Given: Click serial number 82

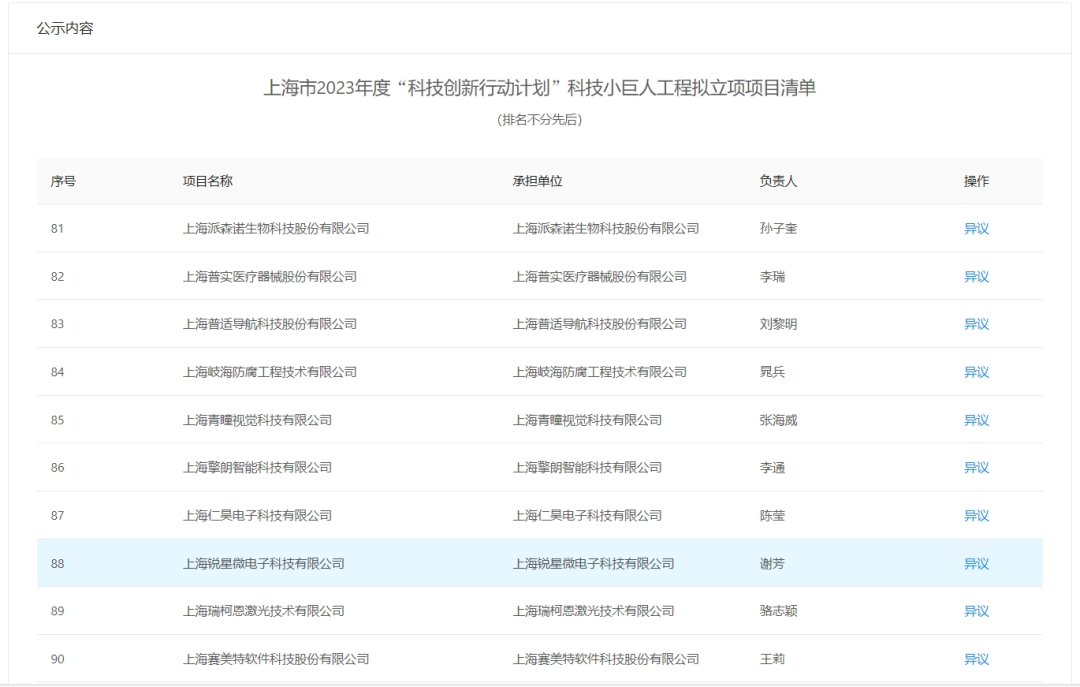Looking at the screenshot, I should coord(57,277).
